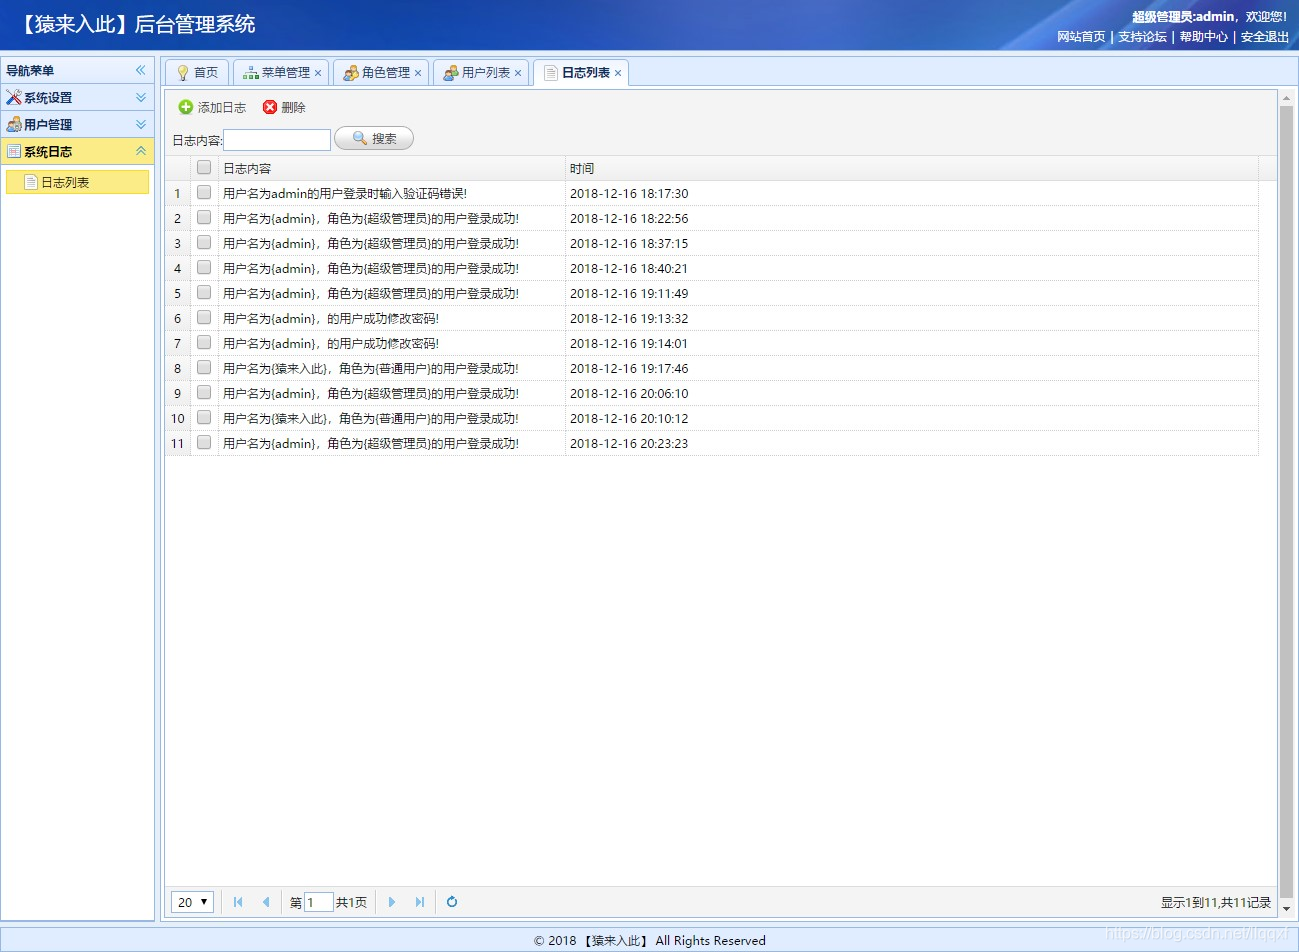
Task: Refresh the log table
Action: (452, 902)
